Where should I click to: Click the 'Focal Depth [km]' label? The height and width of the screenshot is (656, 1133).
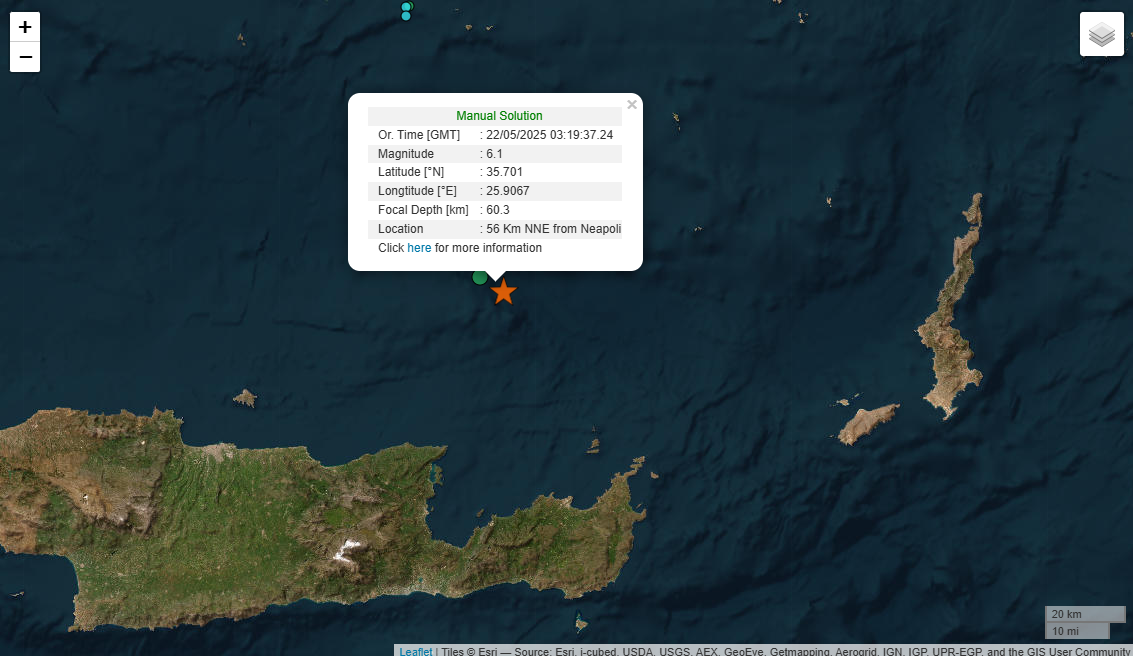423,210
